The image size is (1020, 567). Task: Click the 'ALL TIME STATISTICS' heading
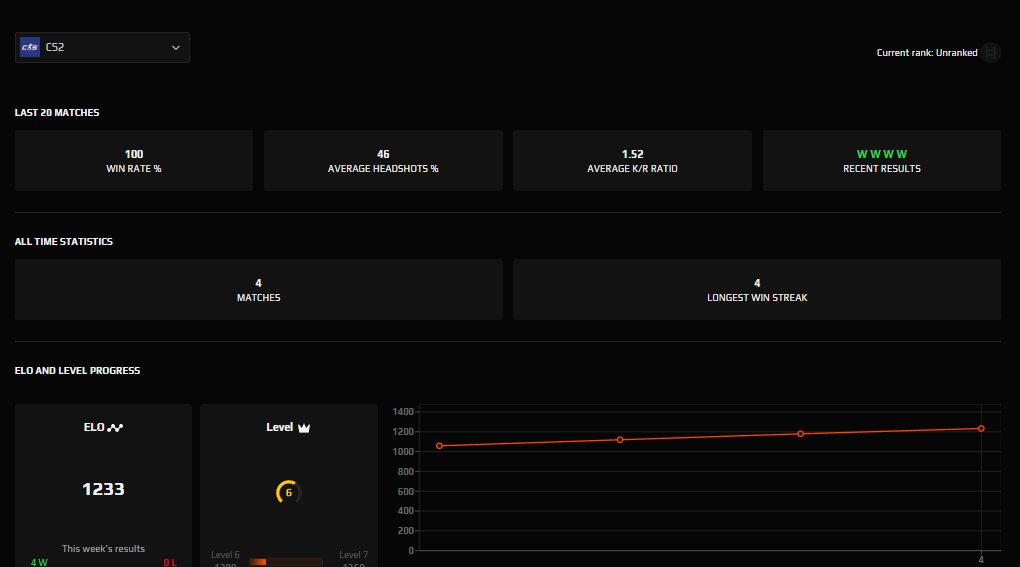[64, 241]
